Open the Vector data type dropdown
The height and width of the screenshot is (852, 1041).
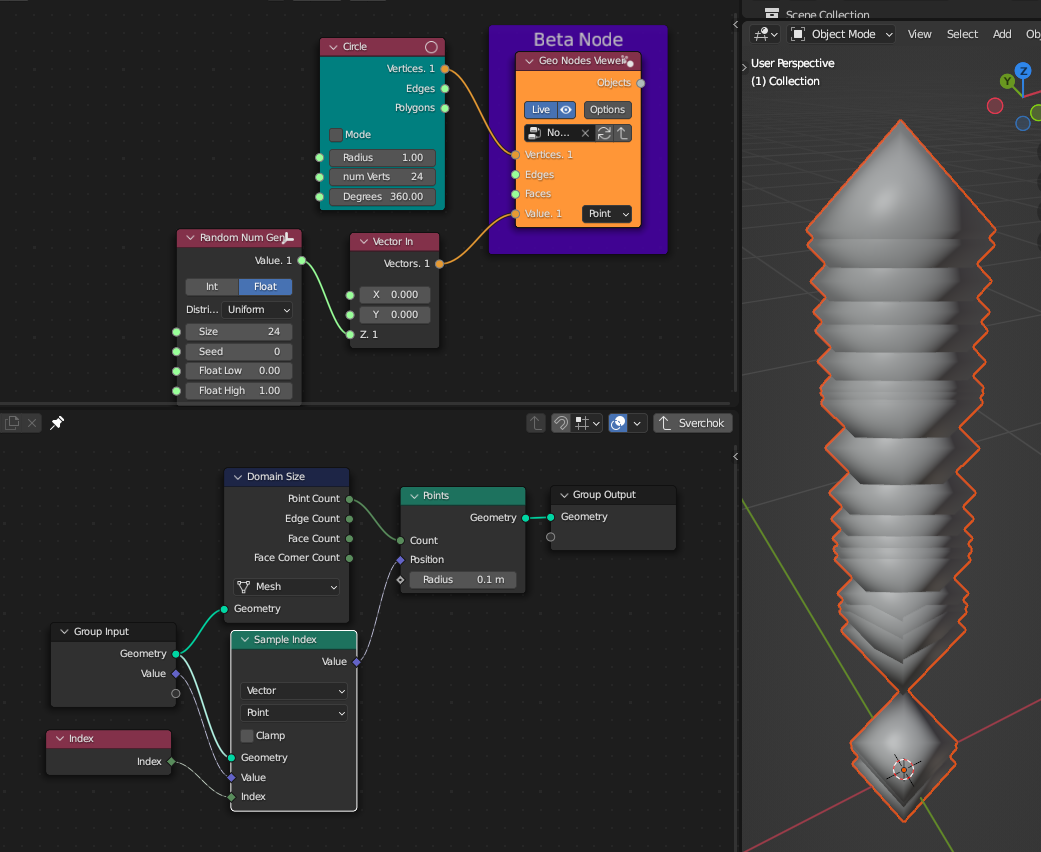(x=293, y=691)
